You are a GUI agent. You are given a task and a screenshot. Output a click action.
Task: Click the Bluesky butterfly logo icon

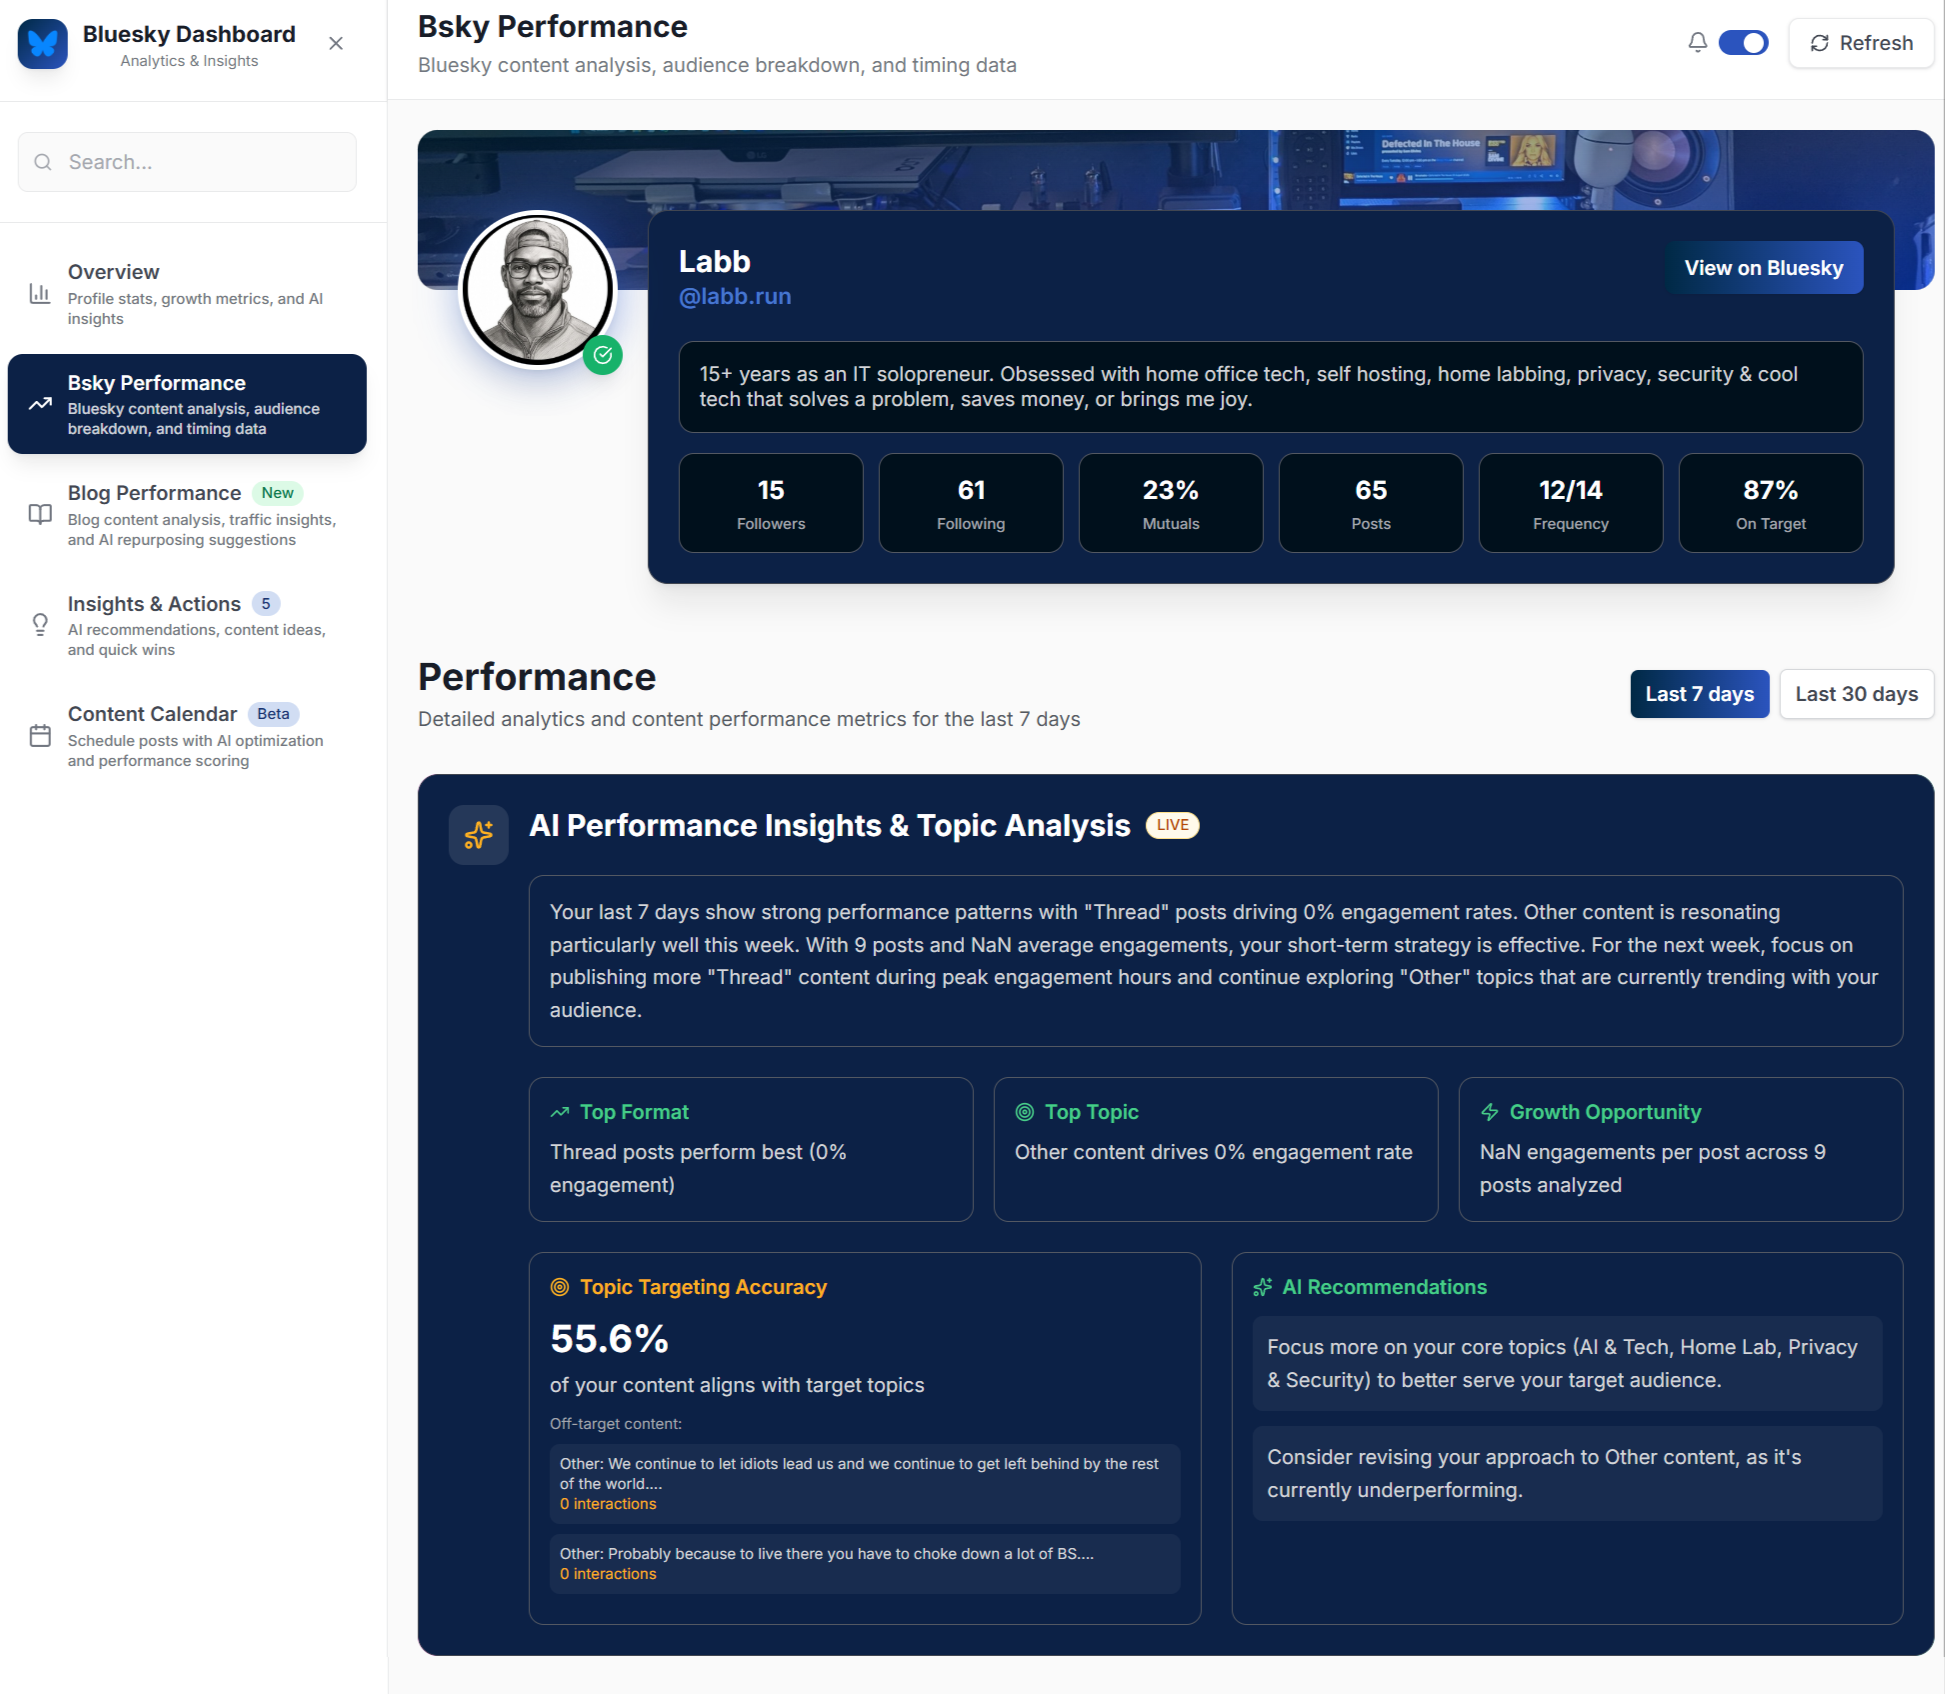pyautogui.click(x=42, y=44)
